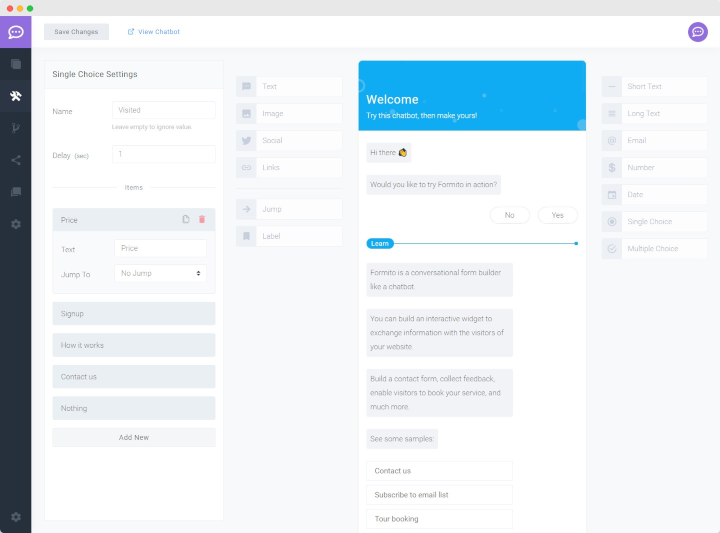This screenshot has width=720, height=533.
Task: Select Subscribe to email list sample
Action: 439,495
